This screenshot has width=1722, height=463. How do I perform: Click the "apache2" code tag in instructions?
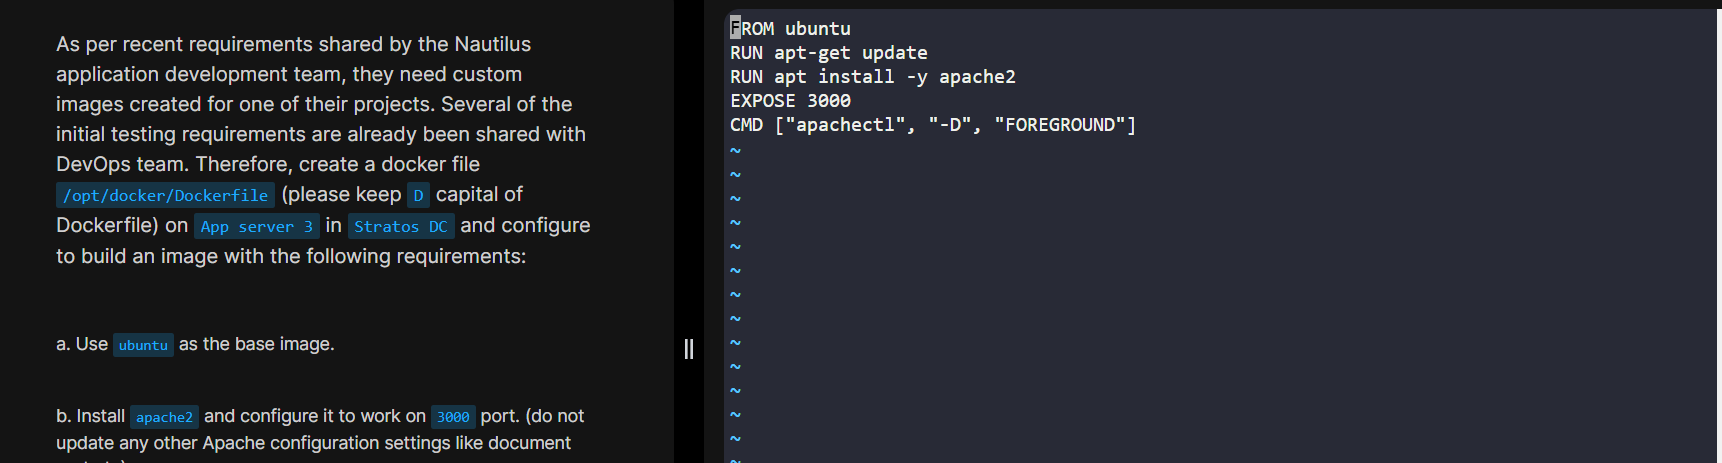click(x=164, y=417)
